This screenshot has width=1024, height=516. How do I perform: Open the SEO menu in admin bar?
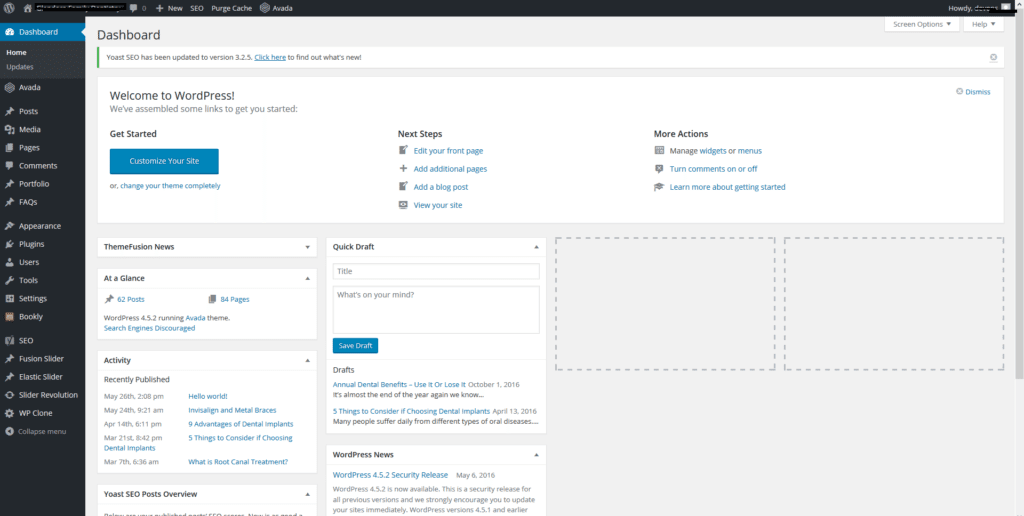pos(197,8)
